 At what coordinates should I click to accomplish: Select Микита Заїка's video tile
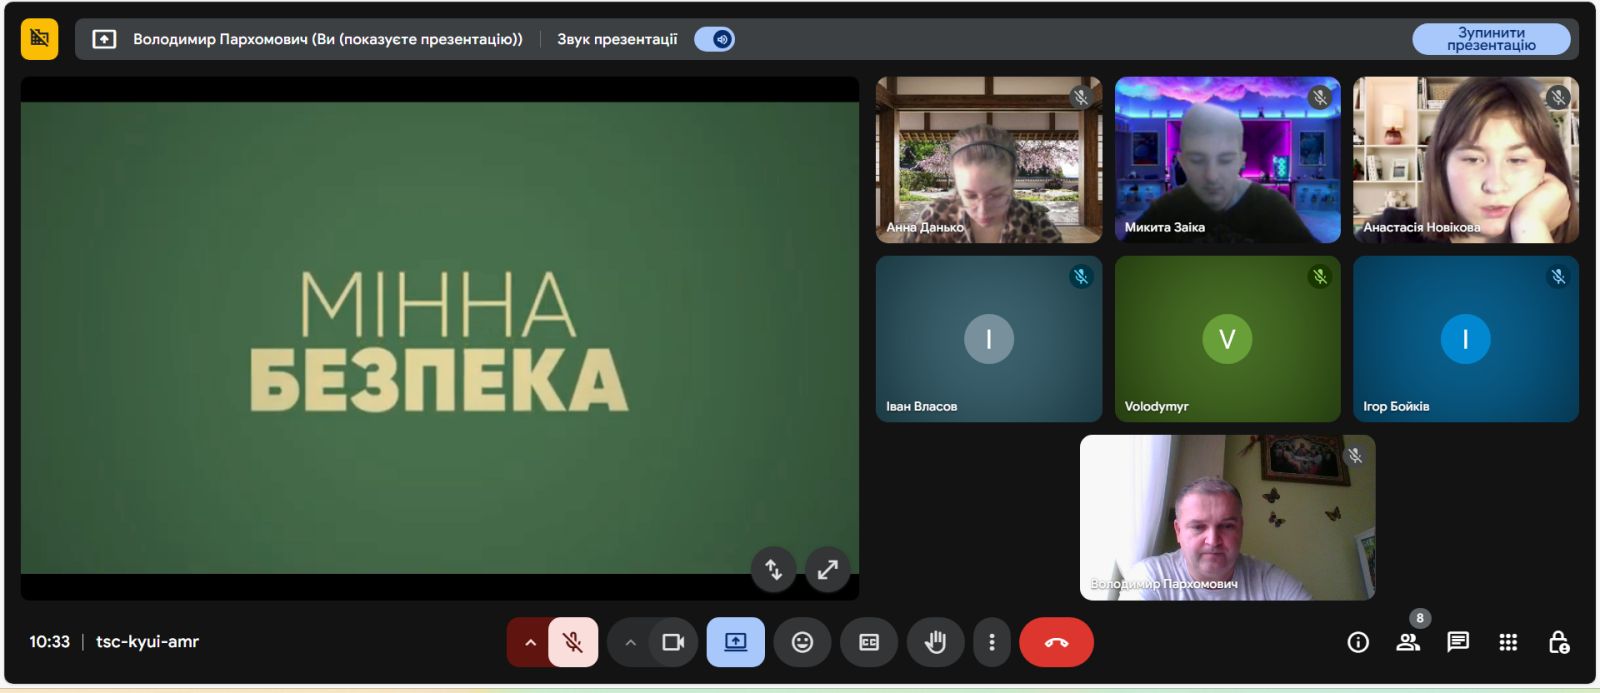tap(1227, 160)
